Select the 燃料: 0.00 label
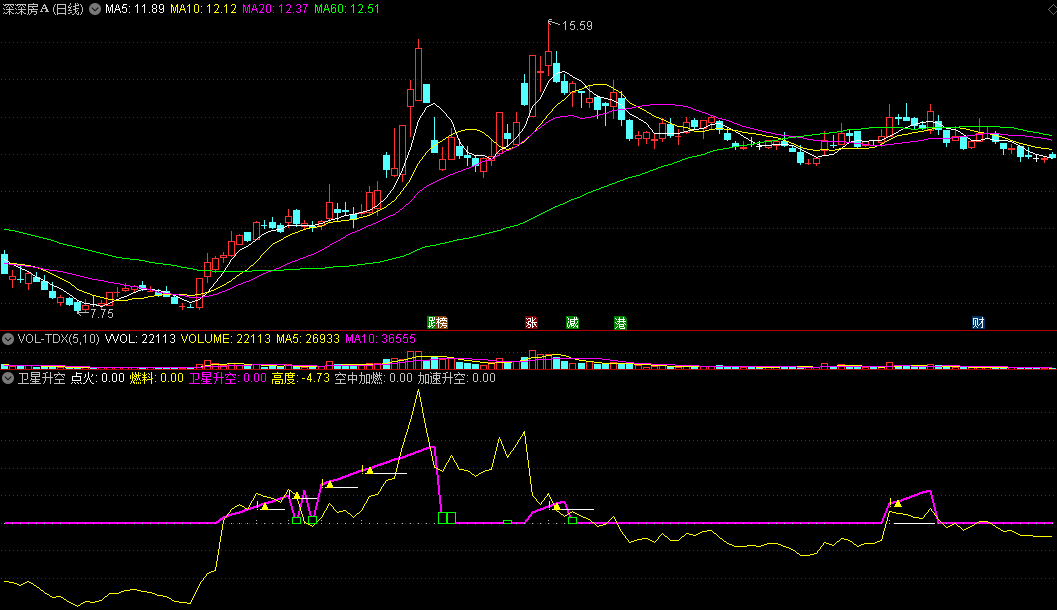Viewport: 1057px width, 610px height. pyautogui.click(x=156, y=378)
